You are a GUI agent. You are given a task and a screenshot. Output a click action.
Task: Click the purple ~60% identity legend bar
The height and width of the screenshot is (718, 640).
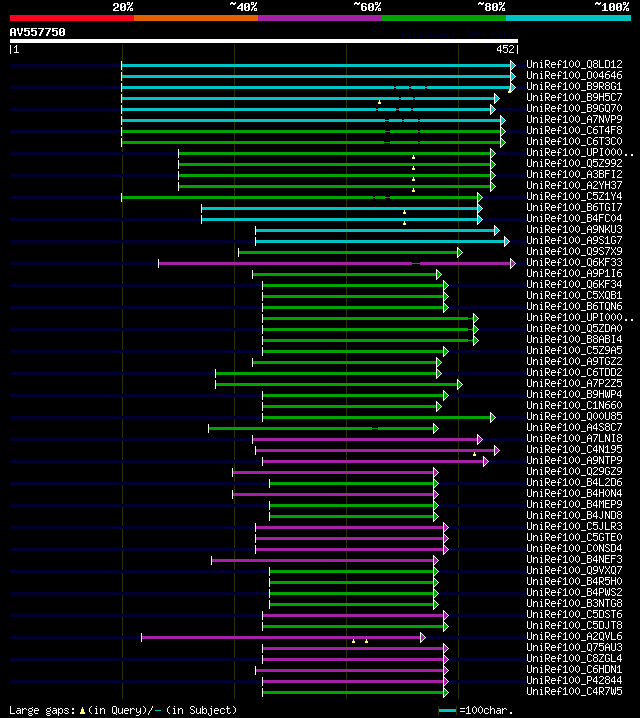(320, 18)
